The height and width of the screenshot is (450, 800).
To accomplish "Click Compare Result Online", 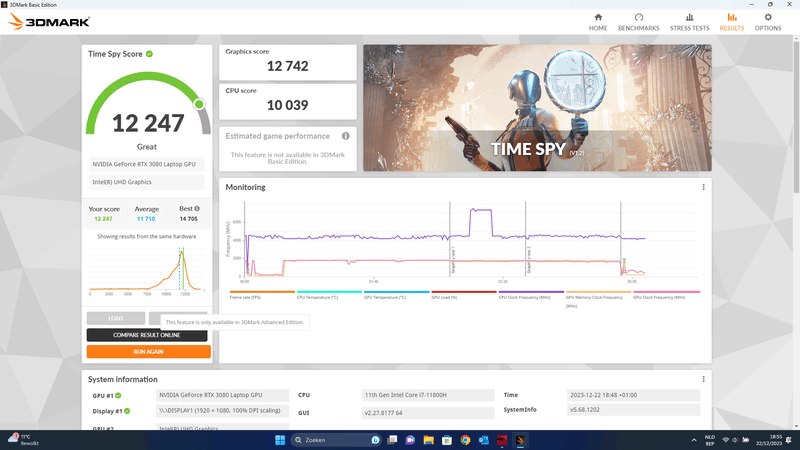I will coord(147,335).
